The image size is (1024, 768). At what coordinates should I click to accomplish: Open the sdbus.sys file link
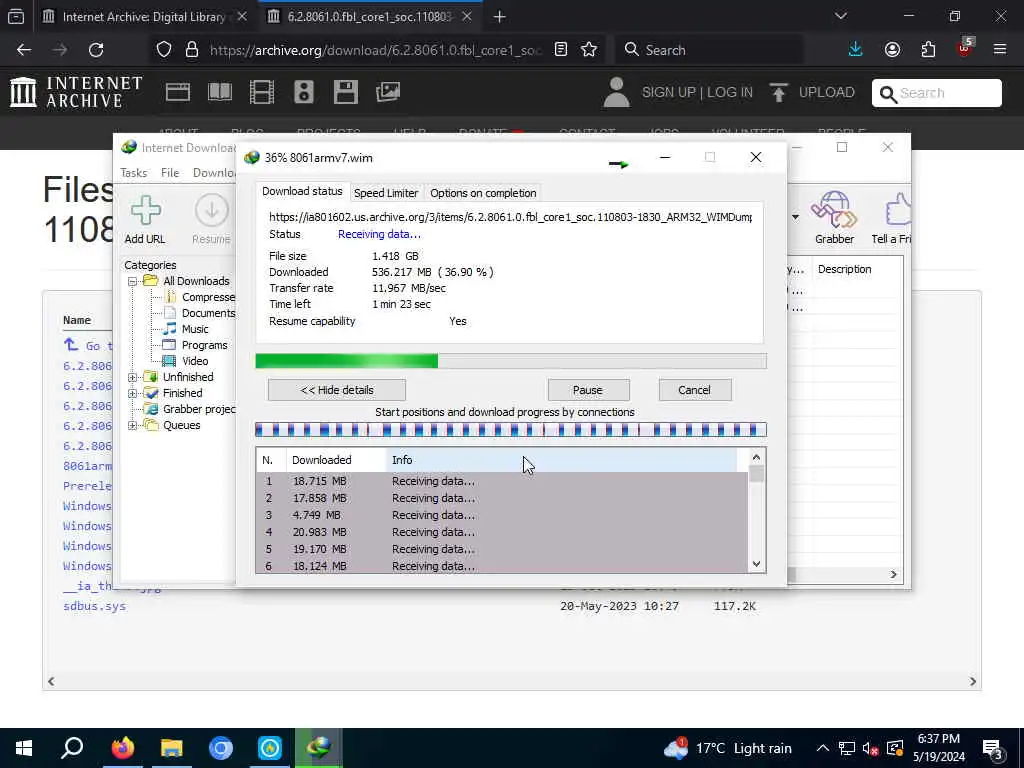point(95,606)
